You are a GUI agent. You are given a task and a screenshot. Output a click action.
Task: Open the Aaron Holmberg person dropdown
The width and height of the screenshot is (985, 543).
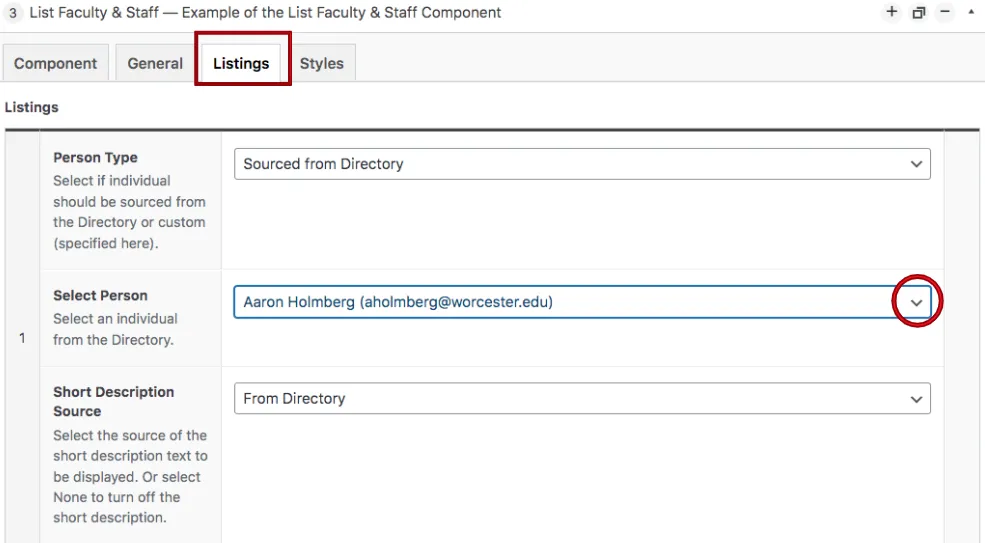(x=560, y=302)
